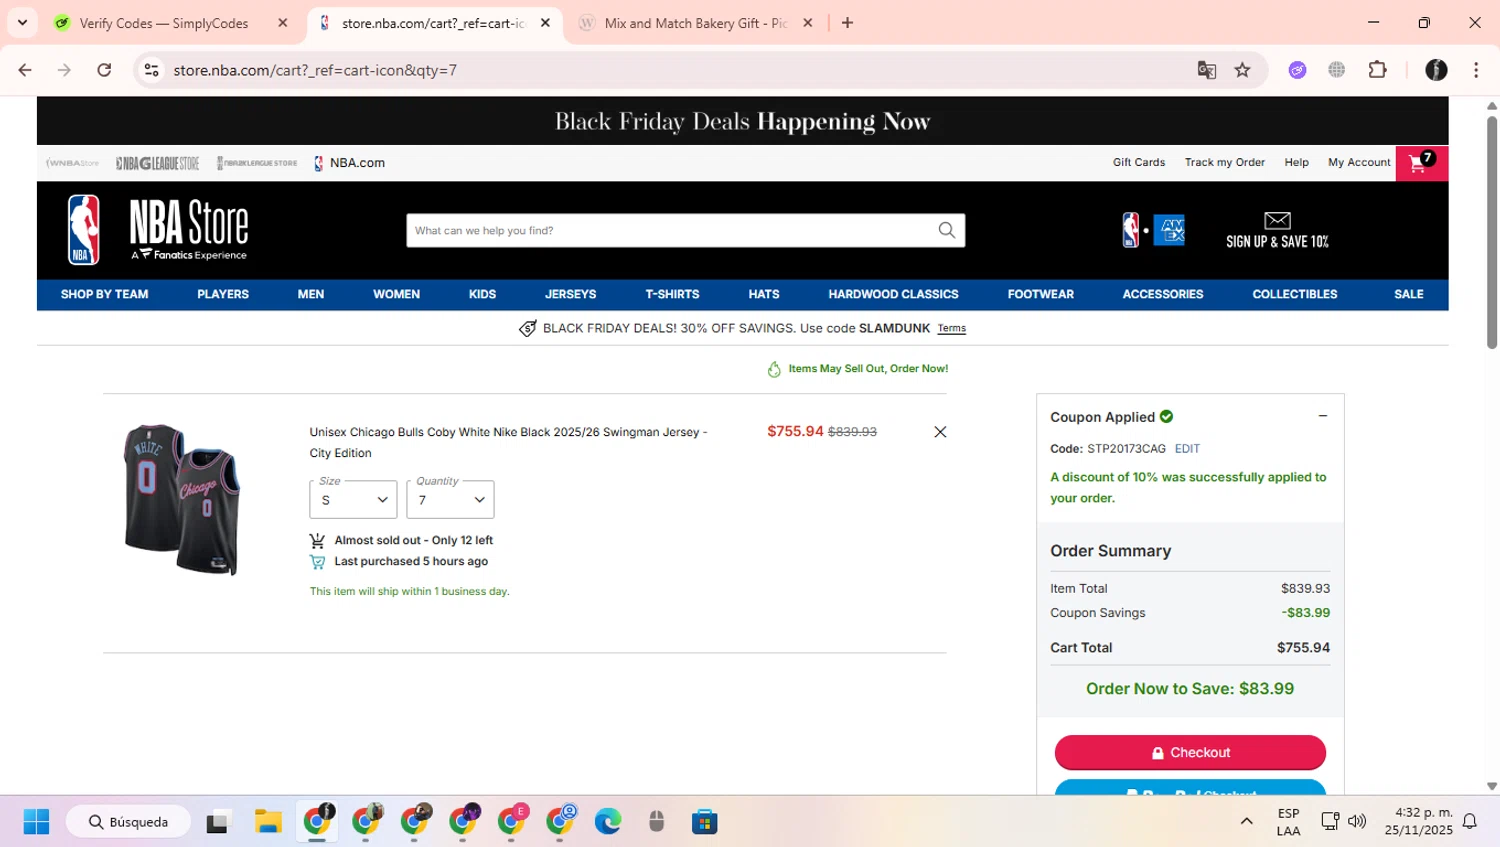Screen dimensions: 1500x847
Task: Open the Terms link beside SLAMDUNK code
Action: [x=951, y=328]
